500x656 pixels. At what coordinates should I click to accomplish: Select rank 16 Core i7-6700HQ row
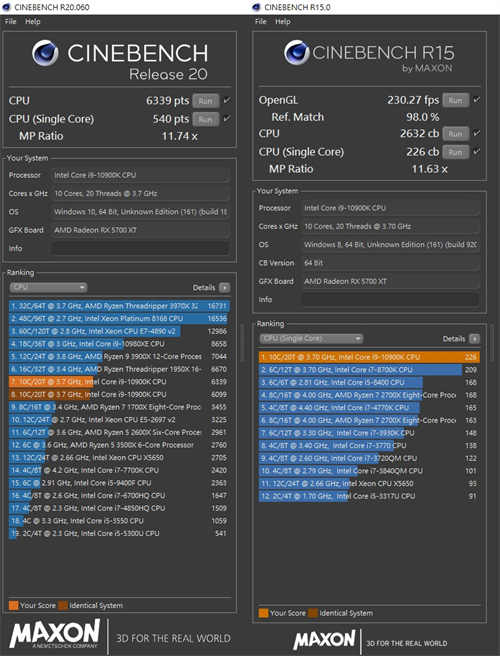point(119,495)
